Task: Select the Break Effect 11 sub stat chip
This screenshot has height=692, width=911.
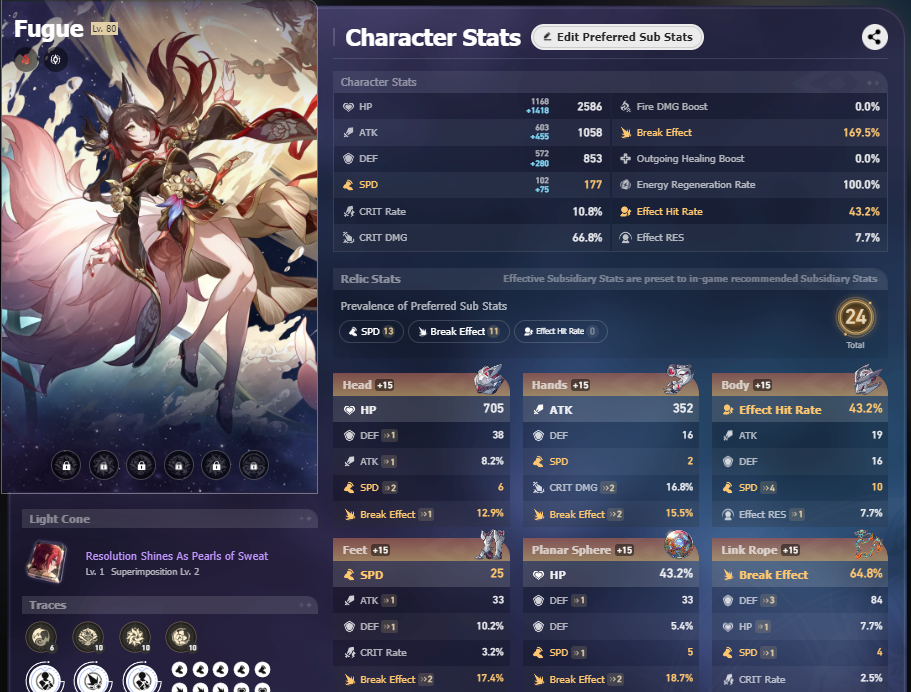Action: [458, 331]
